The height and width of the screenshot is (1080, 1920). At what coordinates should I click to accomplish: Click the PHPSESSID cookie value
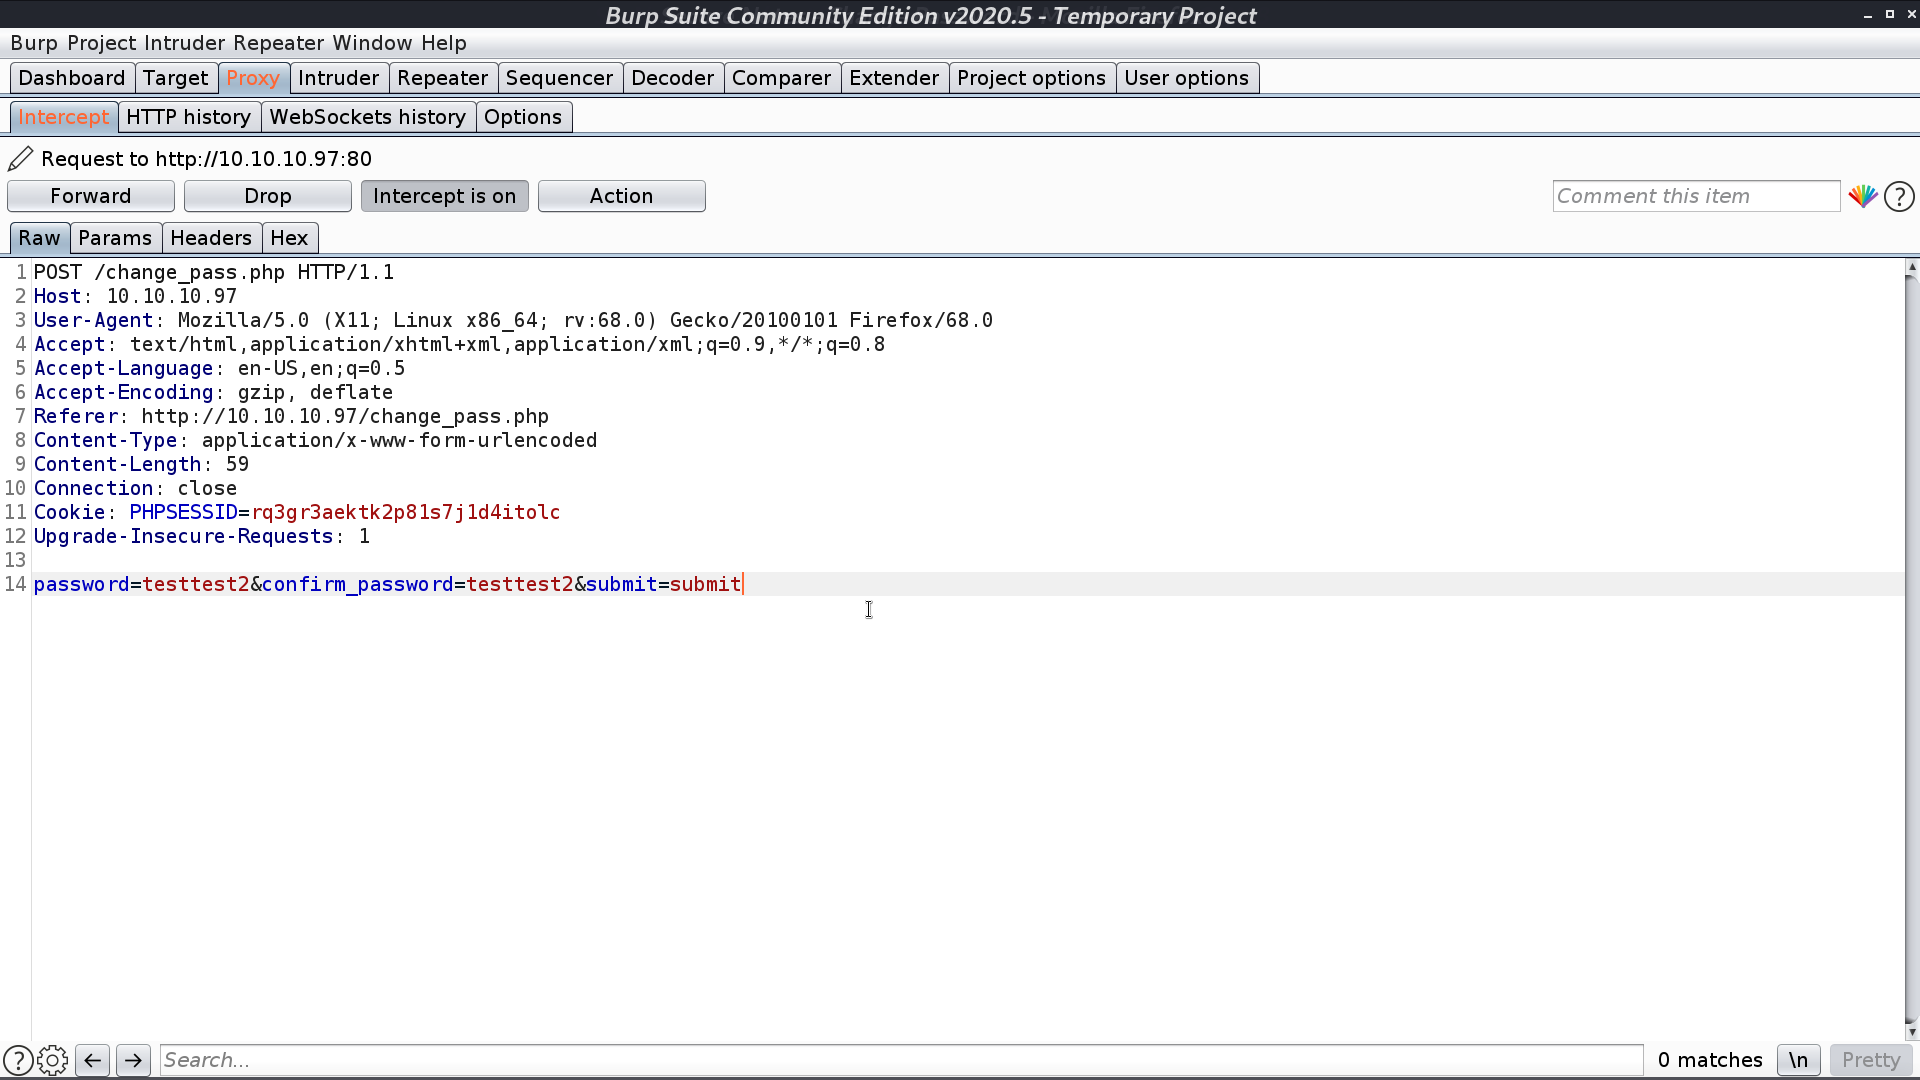(405, 512)
